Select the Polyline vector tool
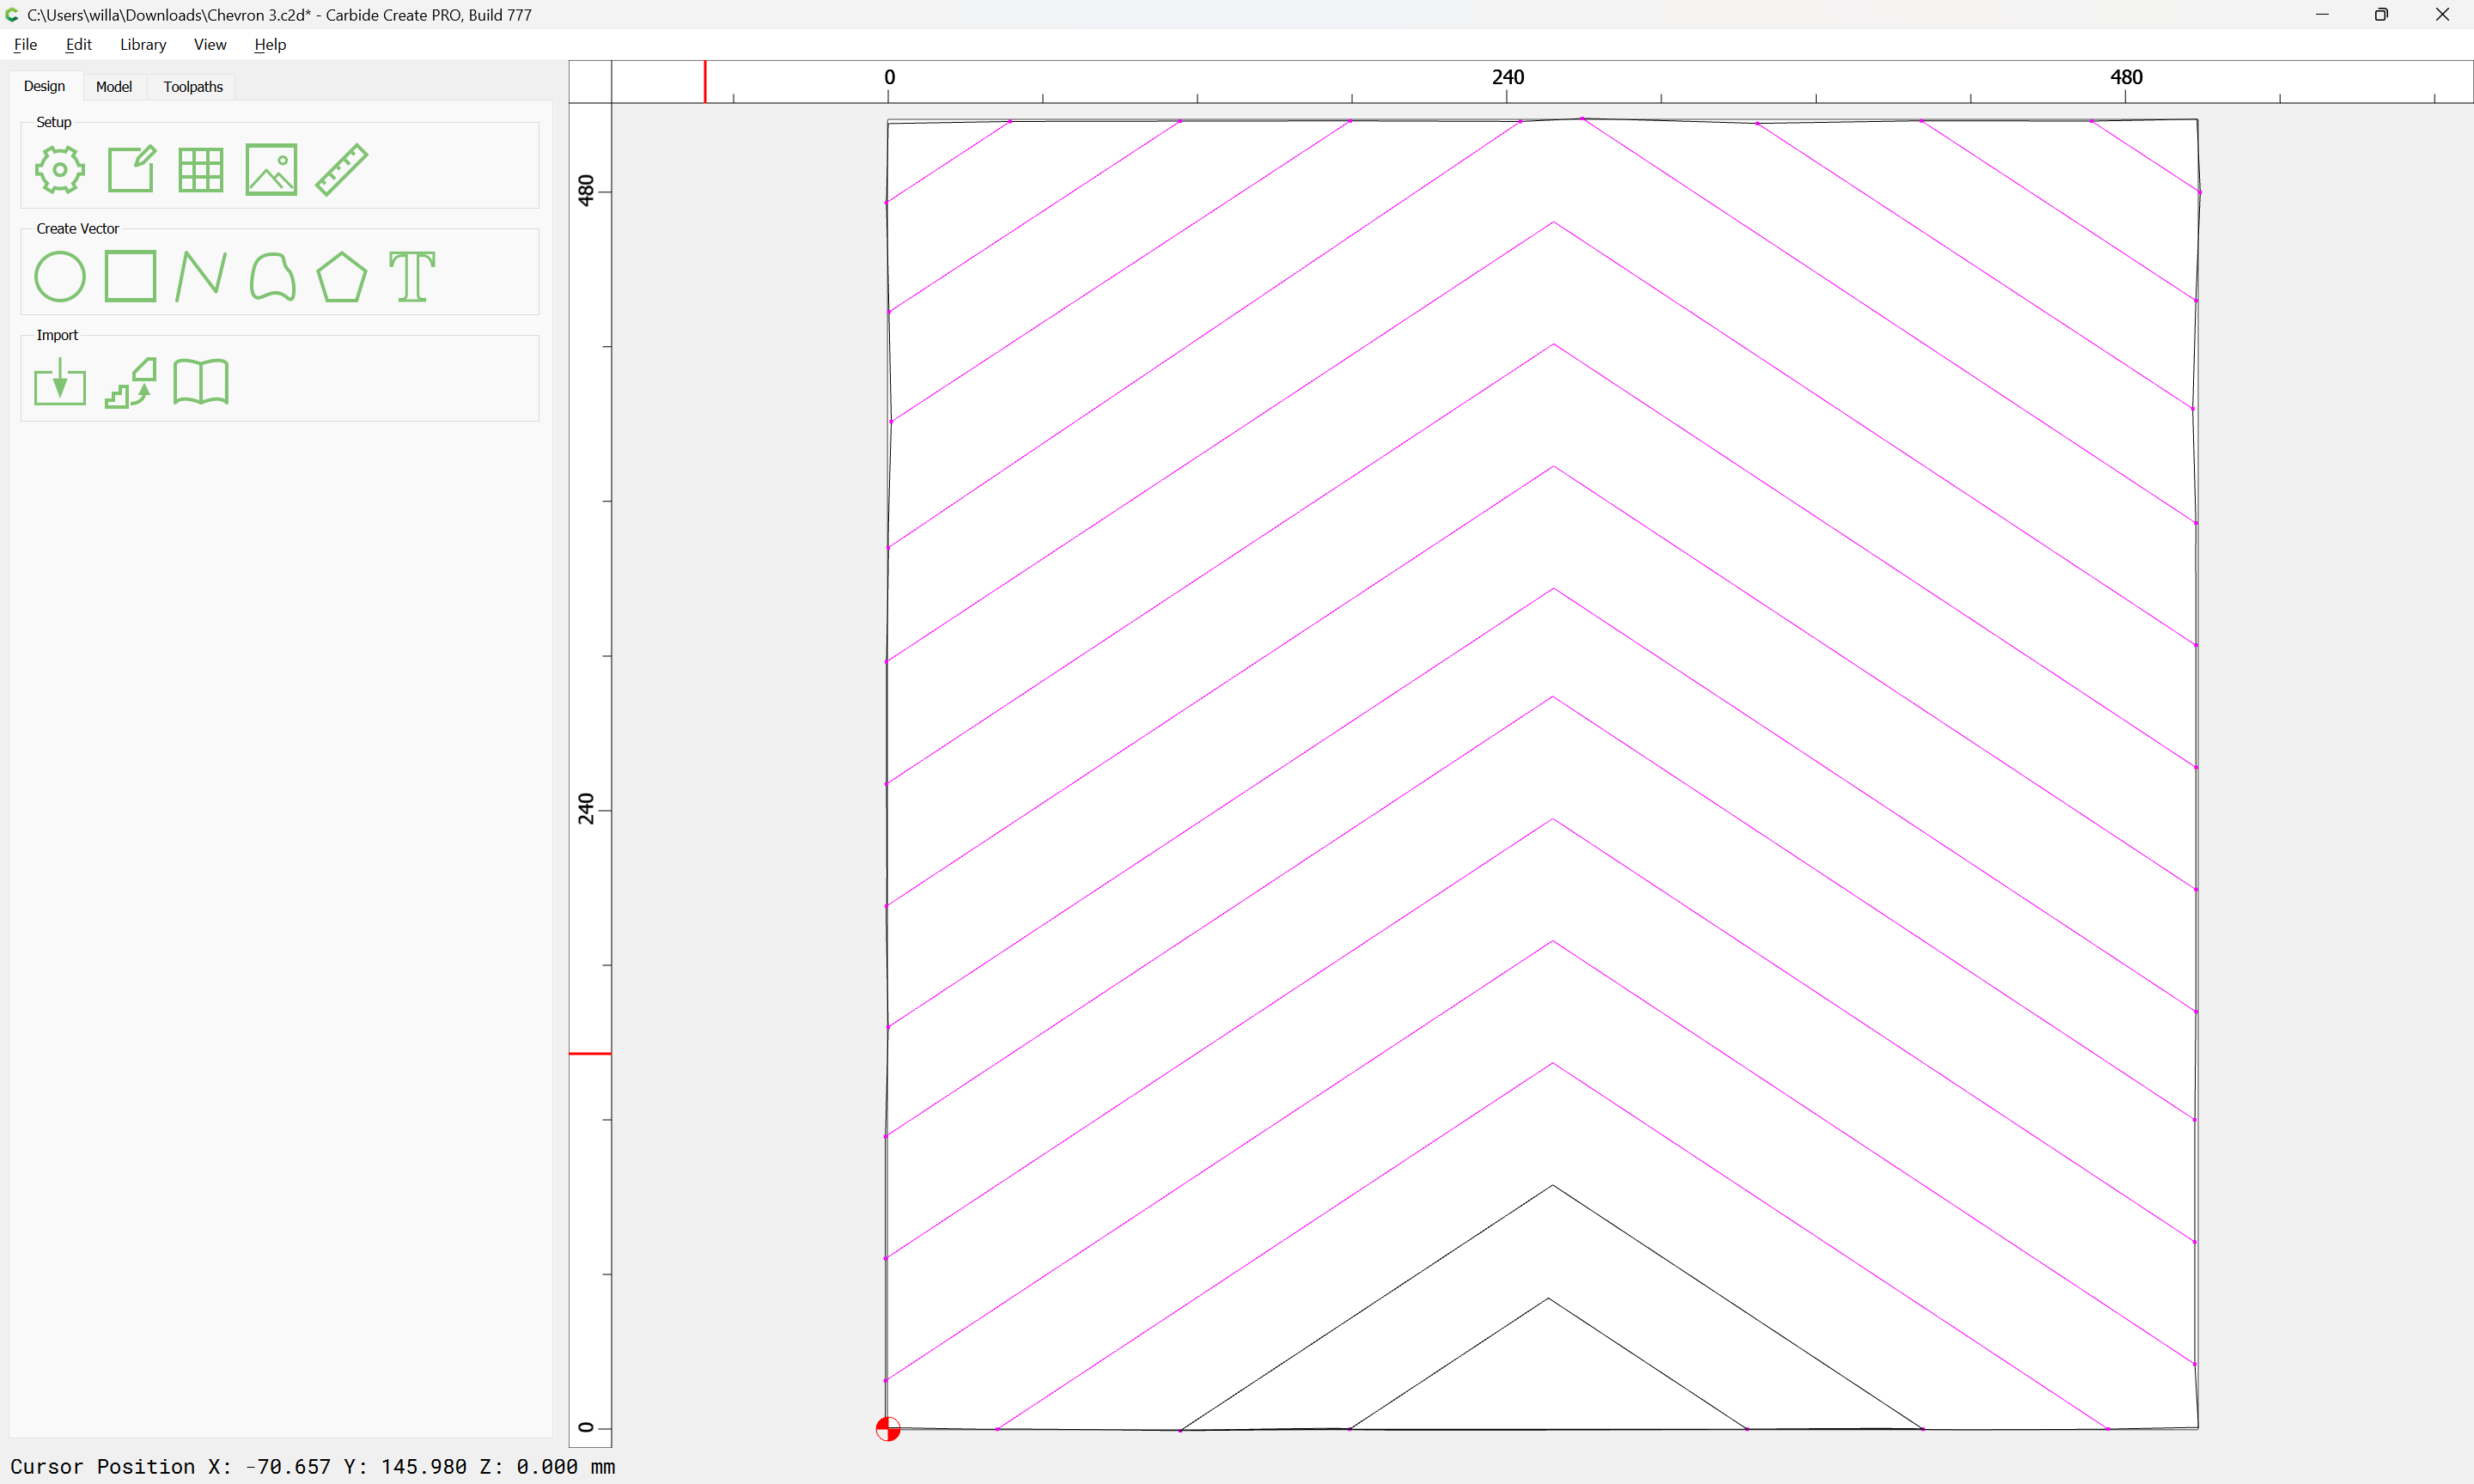This screenshot has width=2474, height=1484. click(201, 277)
